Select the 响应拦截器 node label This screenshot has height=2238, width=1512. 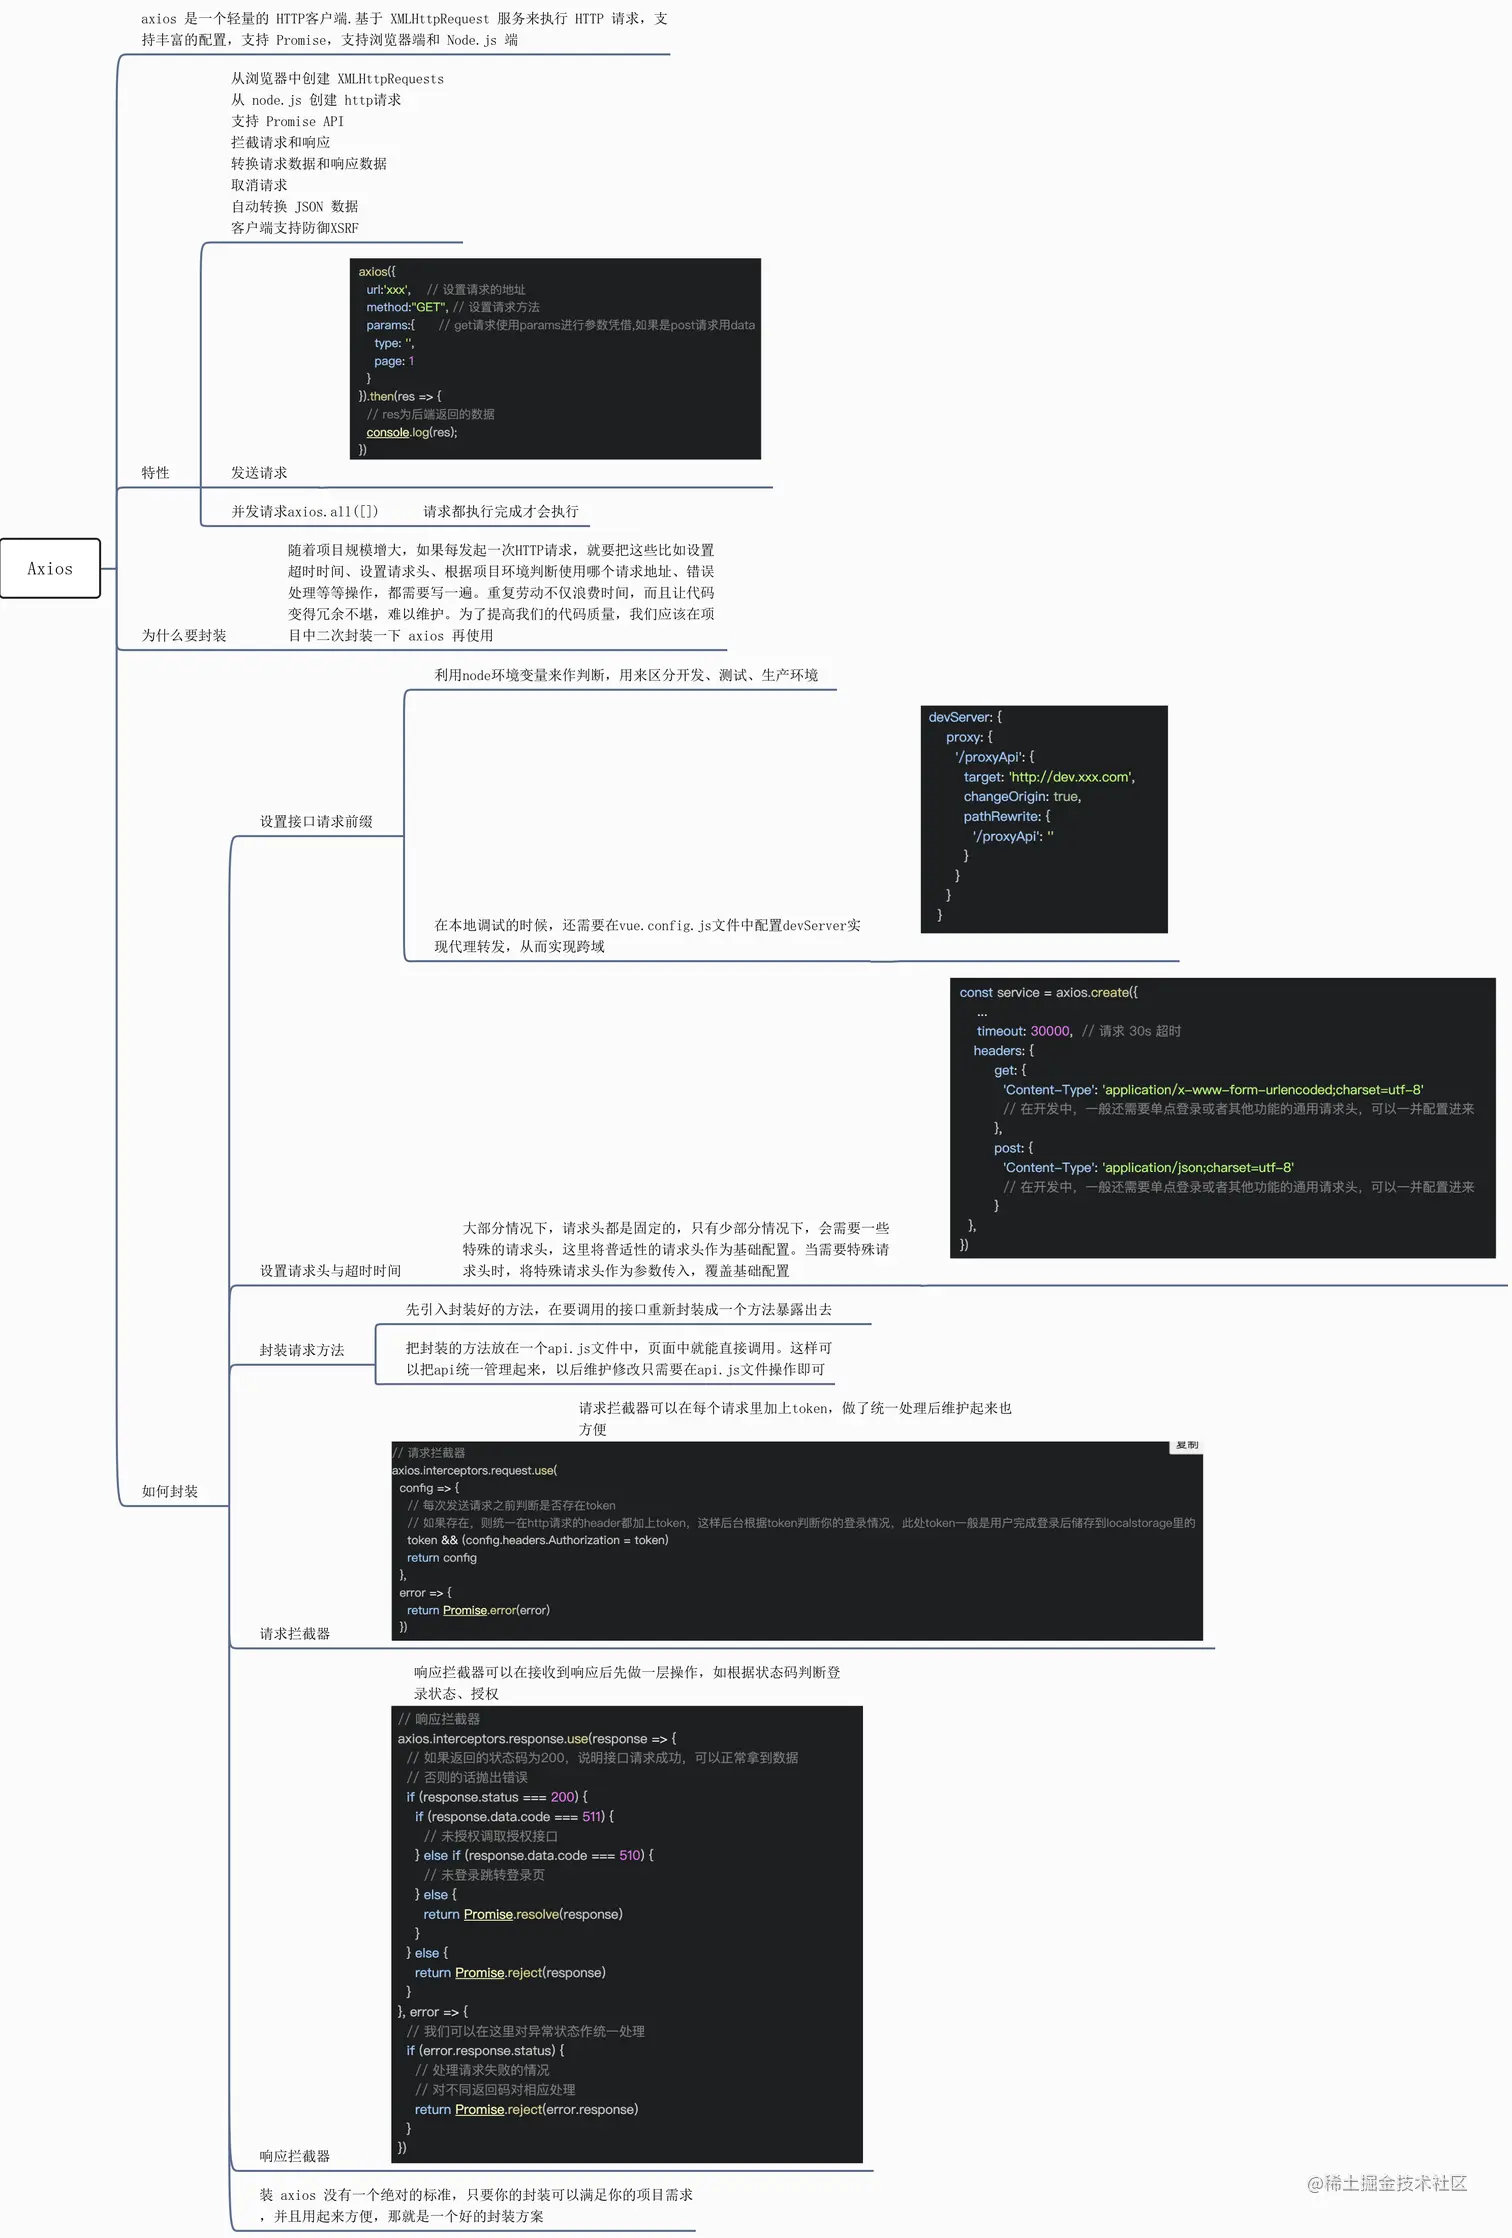pos(294,2157)
